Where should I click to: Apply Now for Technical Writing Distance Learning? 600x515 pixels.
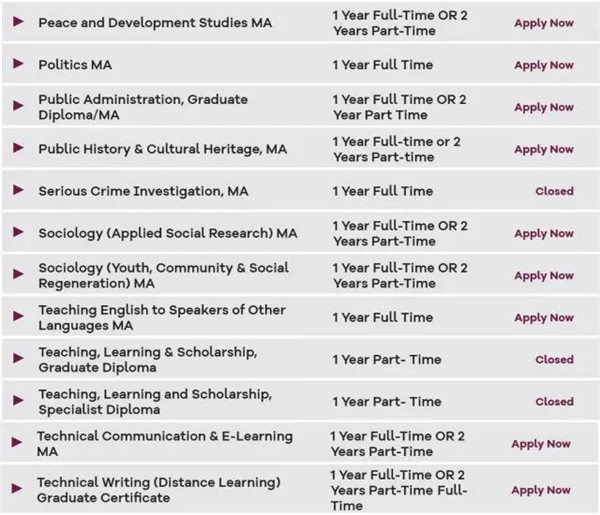coord(540,490)
